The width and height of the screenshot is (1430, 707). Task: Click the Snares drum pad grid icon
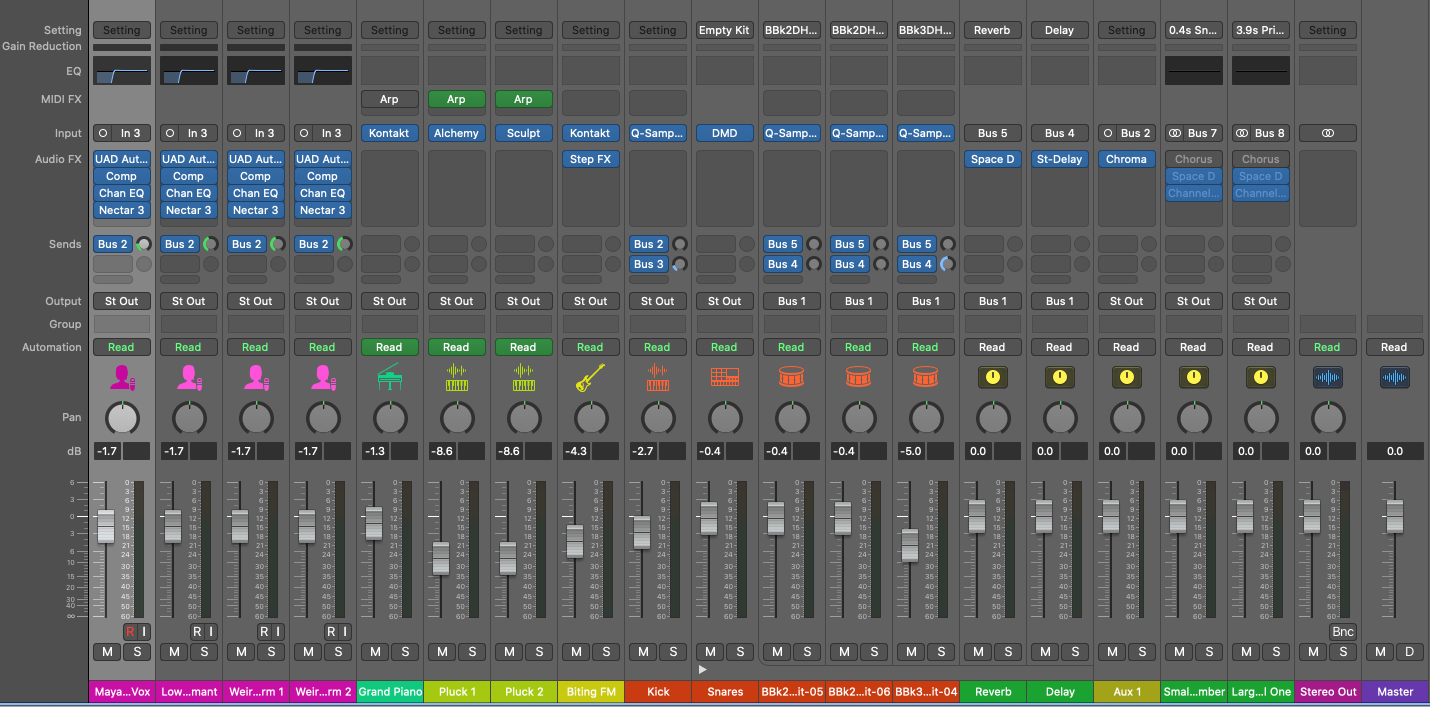[724, 377]
